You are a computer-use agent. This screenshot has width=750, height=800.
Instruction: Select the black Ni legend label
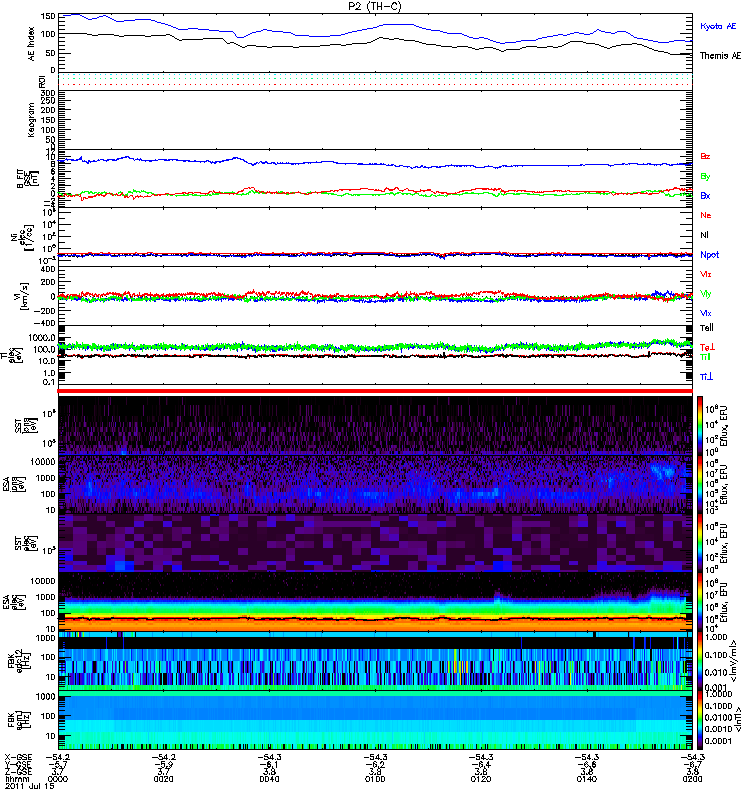tap(704, 235)
